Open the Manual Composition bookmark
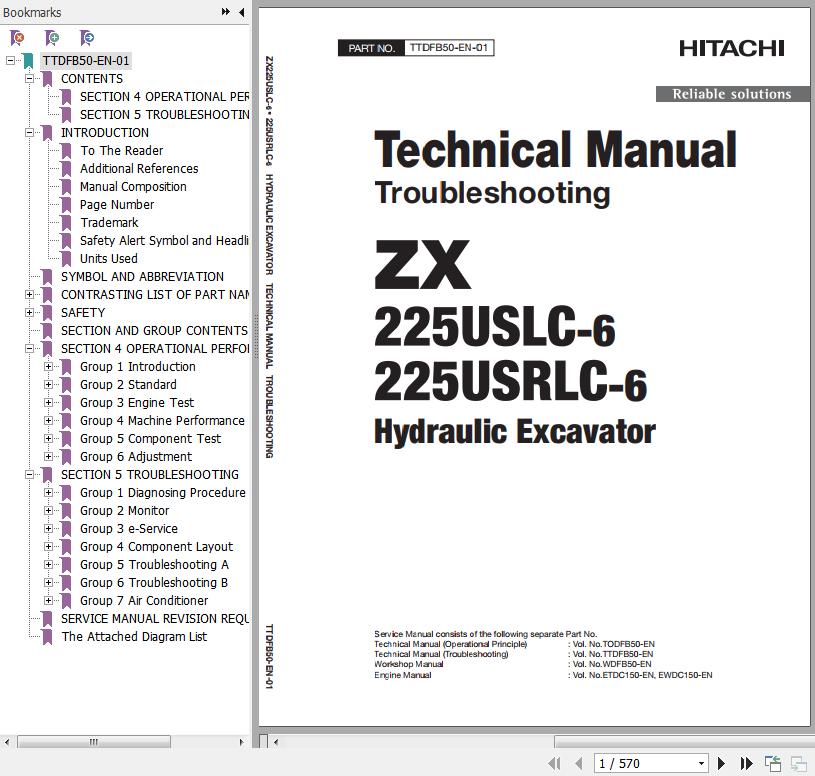The height and width of the screenshot is (776, 815). (x=133, y=187)
